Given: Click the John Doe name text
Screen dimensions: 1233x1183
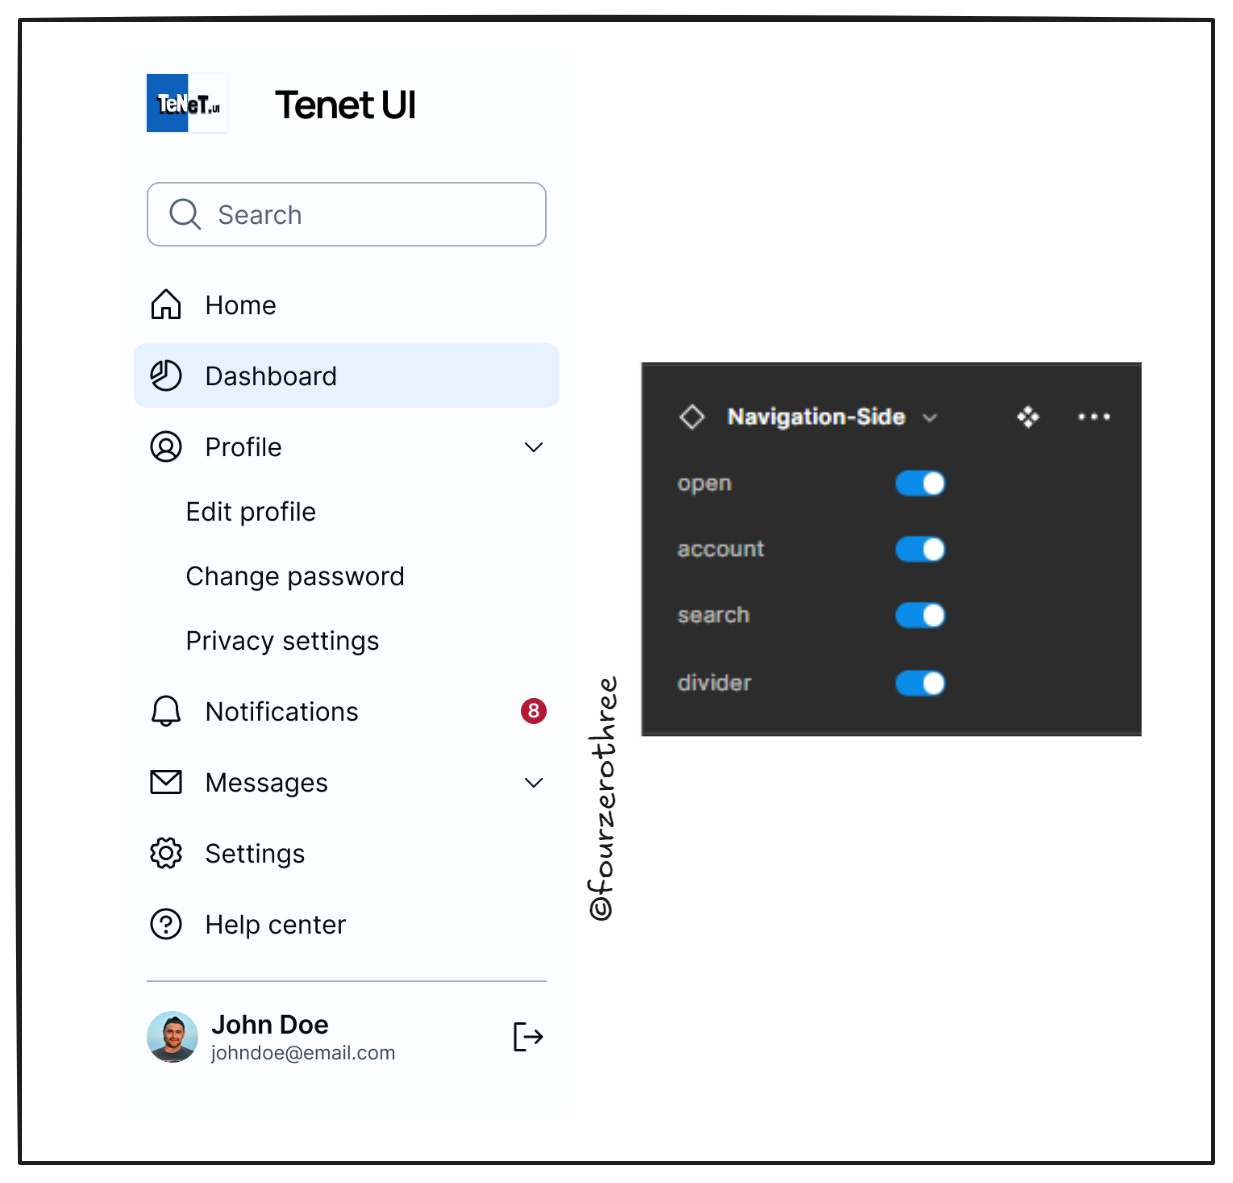Looking at the screenshot, I should tap(270, 1025).
